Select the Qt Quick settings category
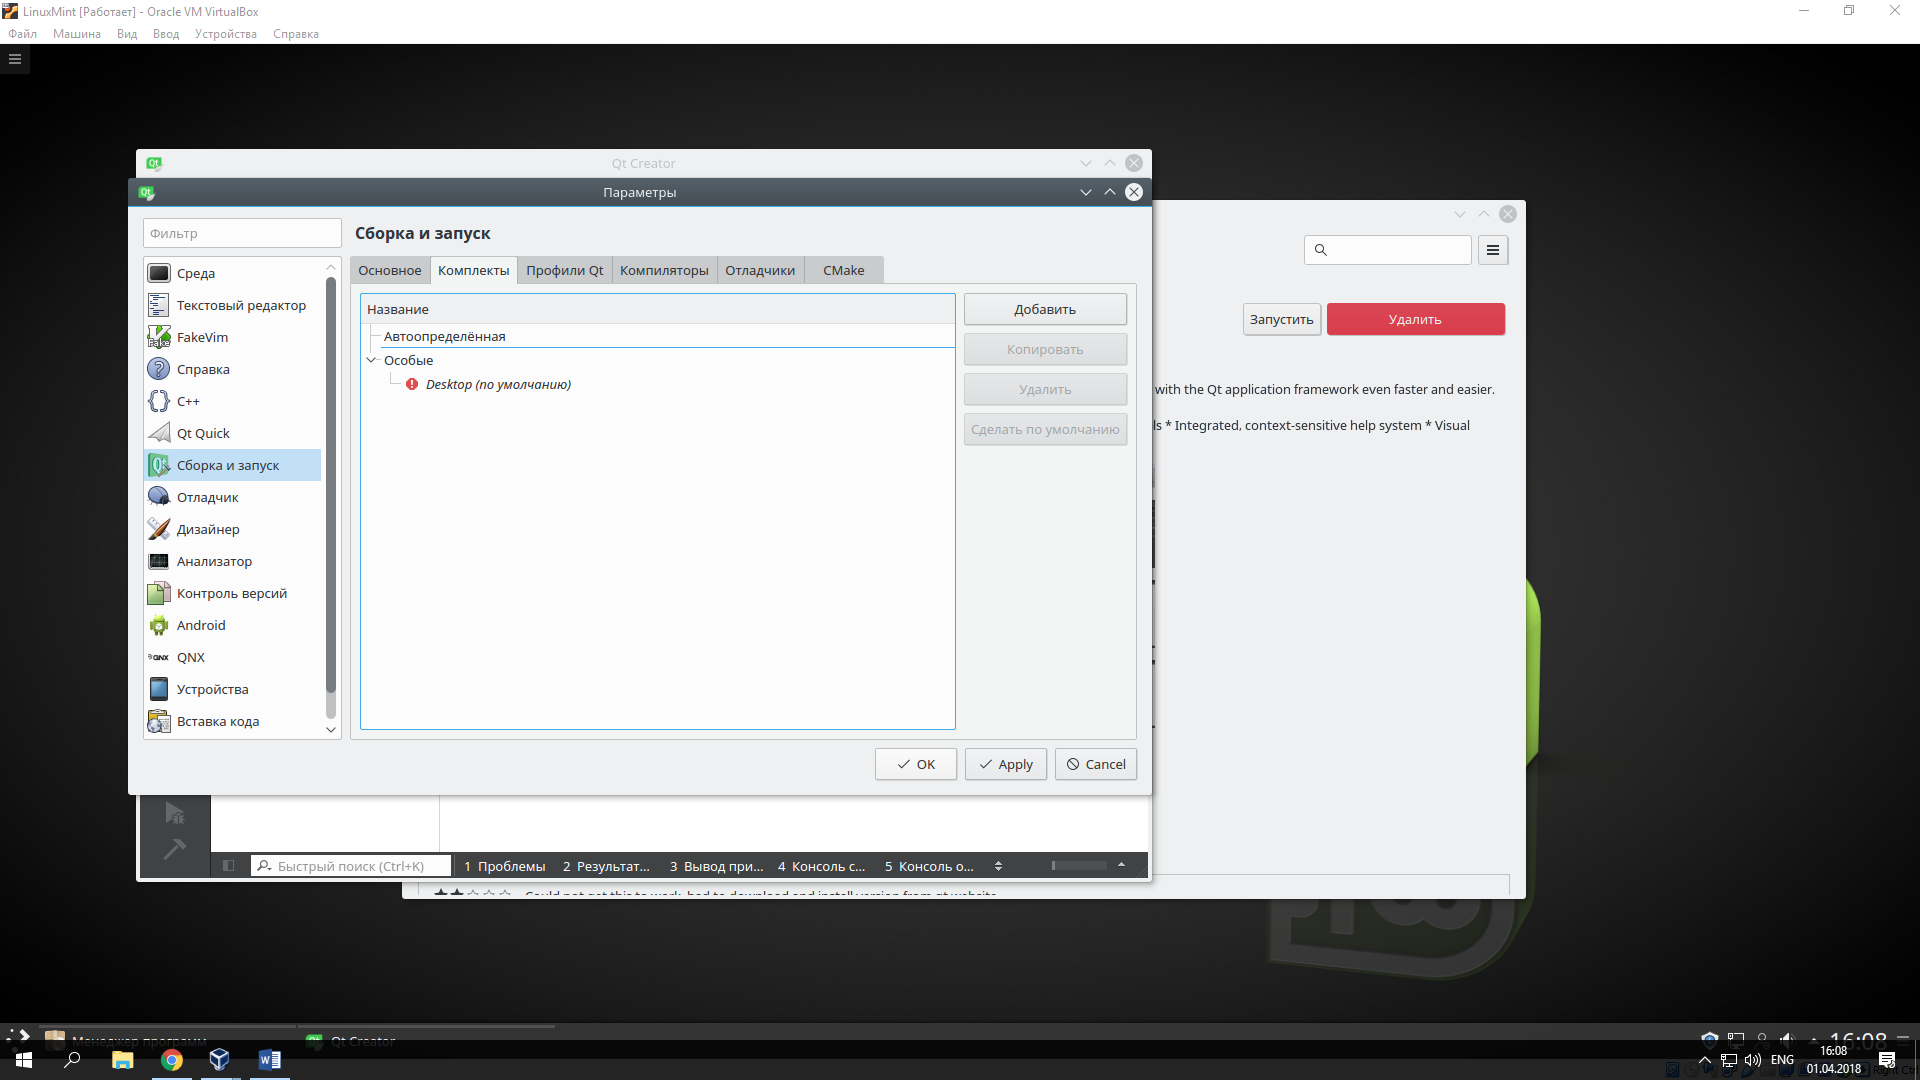The width and height of the screenshot is (1920, 1080). tap(233, 433)
